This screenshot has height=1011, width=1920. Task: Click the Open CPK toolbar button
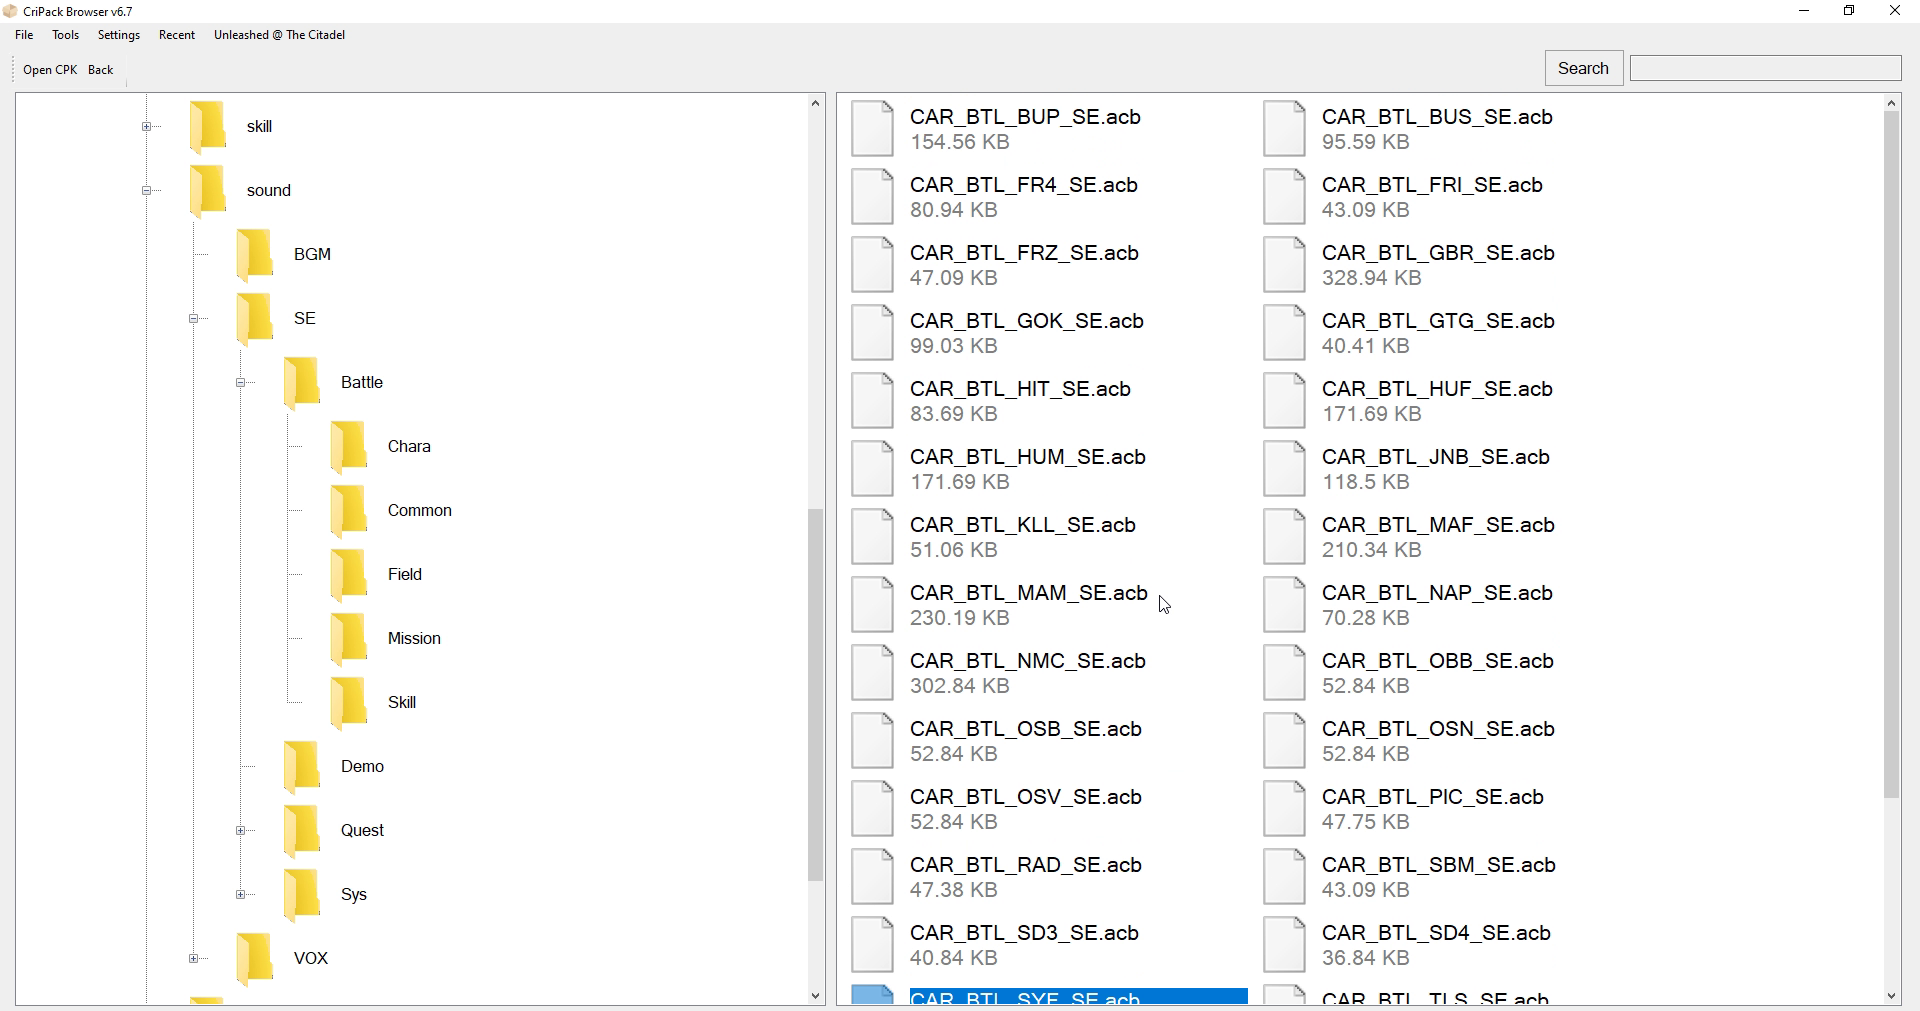pyautogui.click(x=50, y=70)
